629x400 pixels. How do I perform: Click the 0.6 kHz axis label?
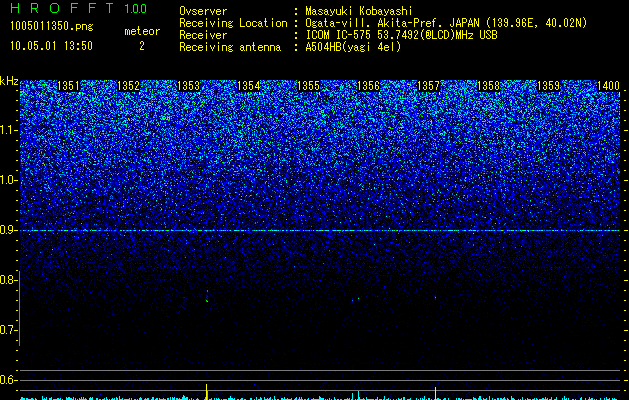[x=7, y=380]
